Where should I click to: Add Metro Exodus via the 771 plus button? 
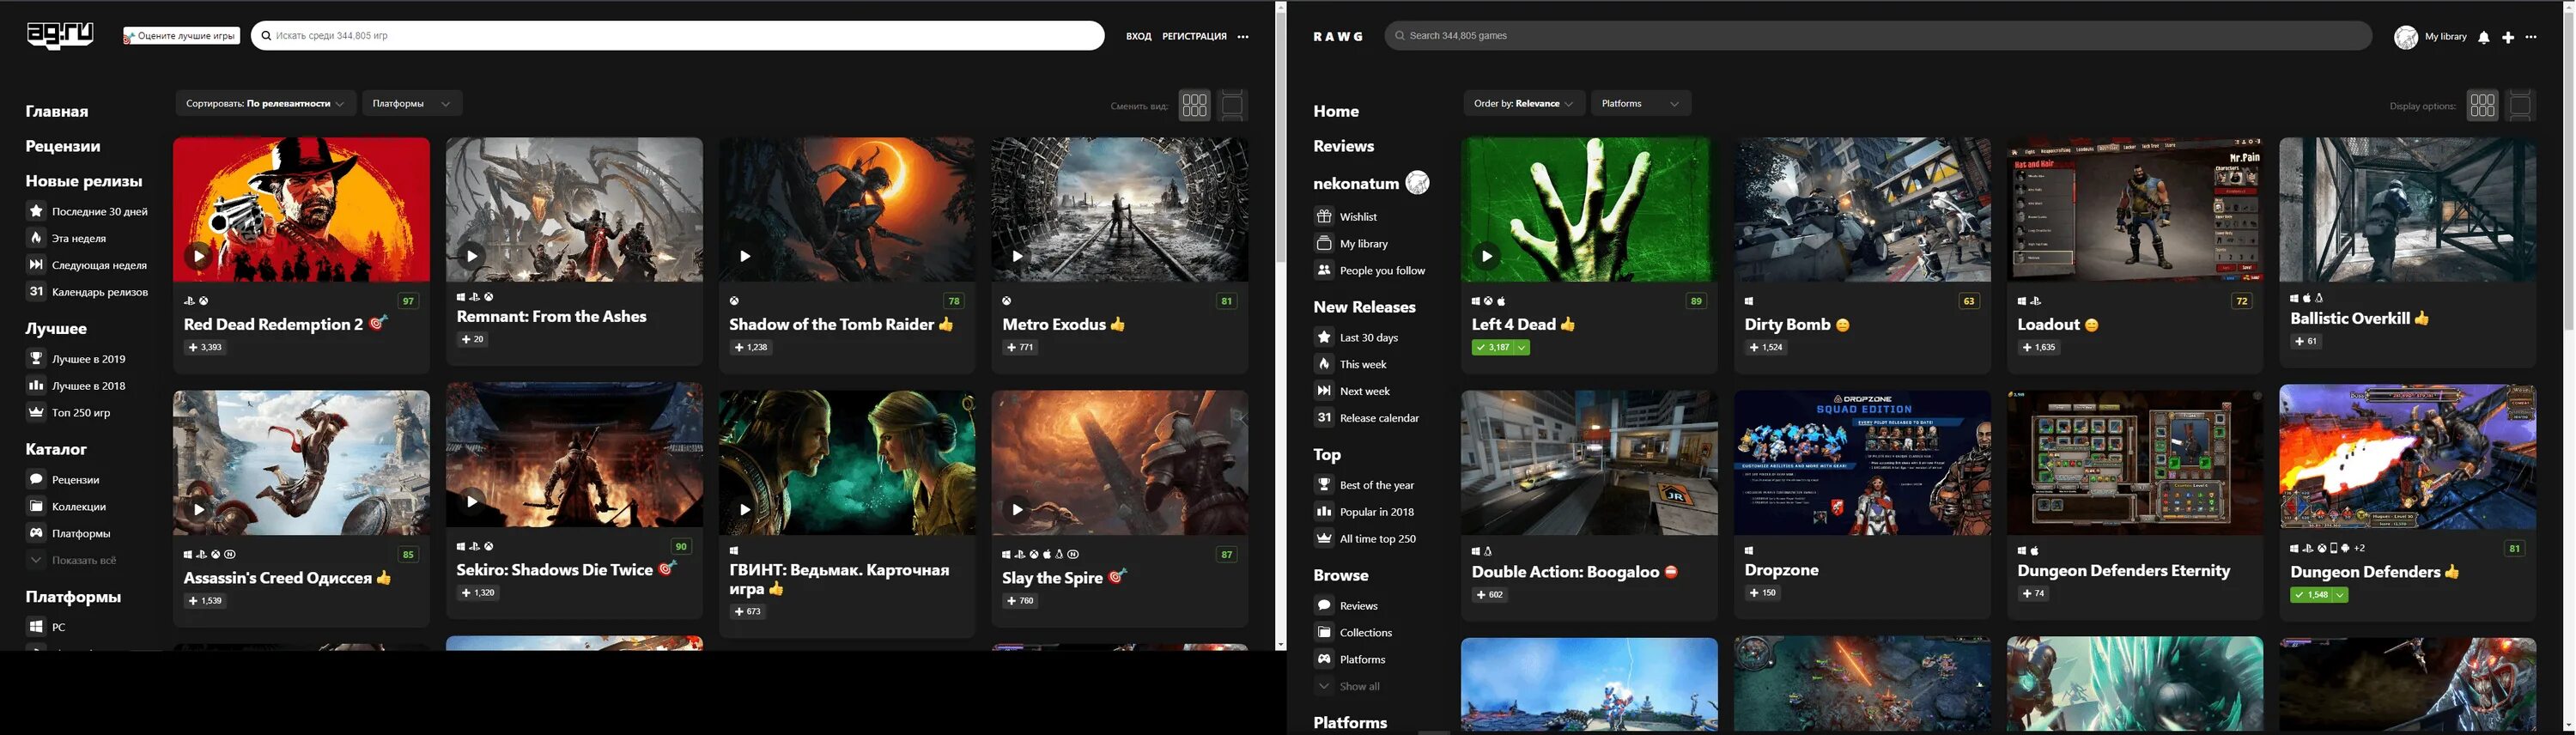(x=1019, y=348)
